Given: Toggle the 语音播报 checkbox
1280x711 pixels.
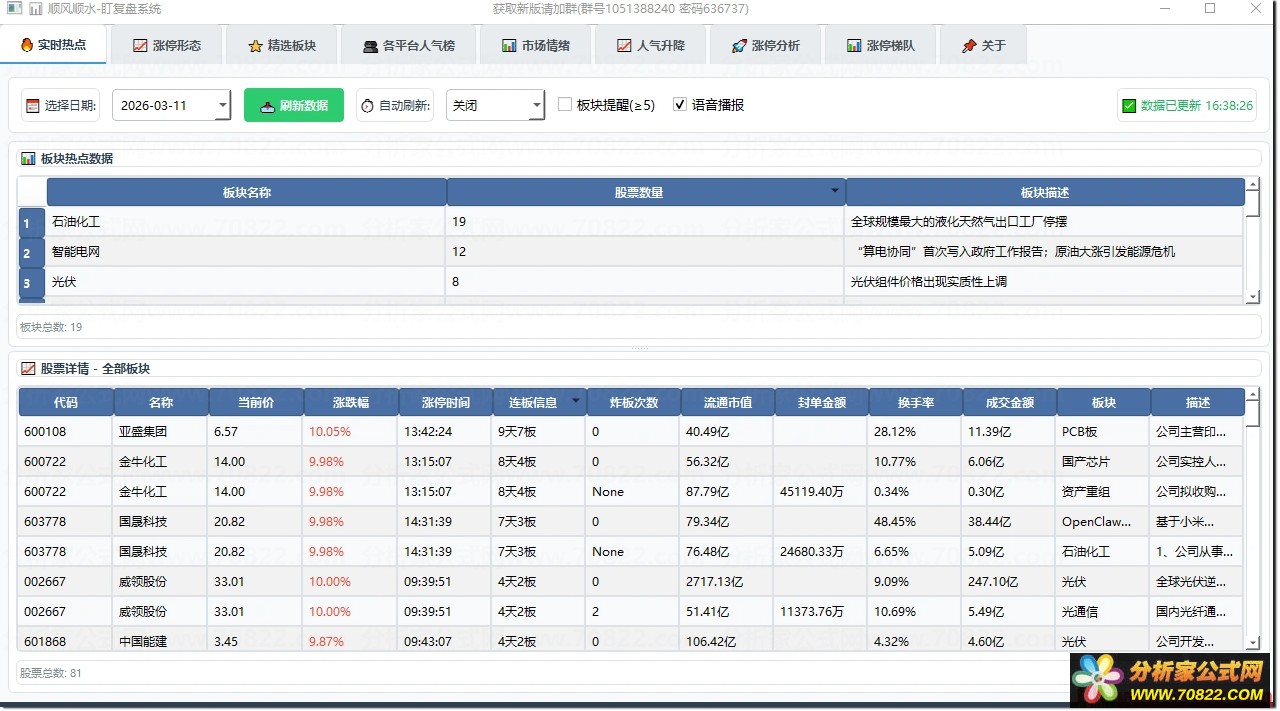Looking at the screenshot, I should (x=680, y=105).
